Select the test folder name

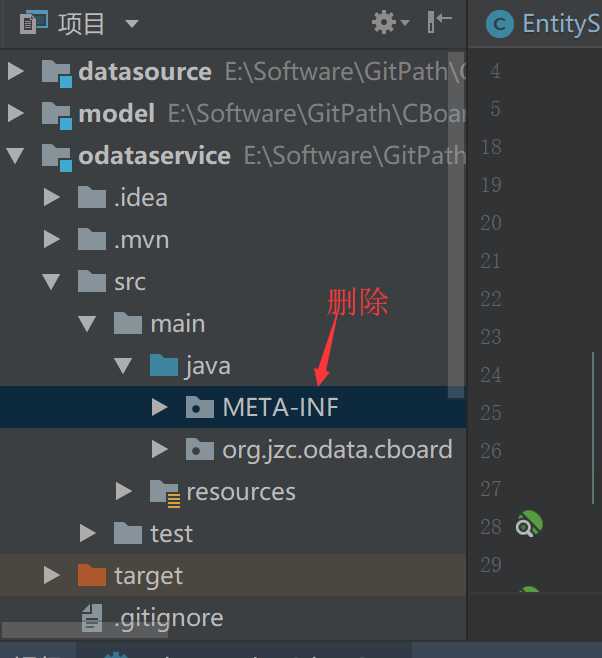pyautogui.click(x=172, y=533)
